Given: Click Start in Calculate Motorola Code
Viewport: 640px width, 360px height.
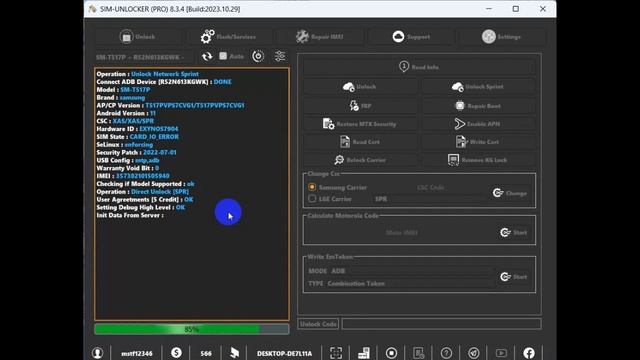Looking at the screenshot, I should pos(514,232).
